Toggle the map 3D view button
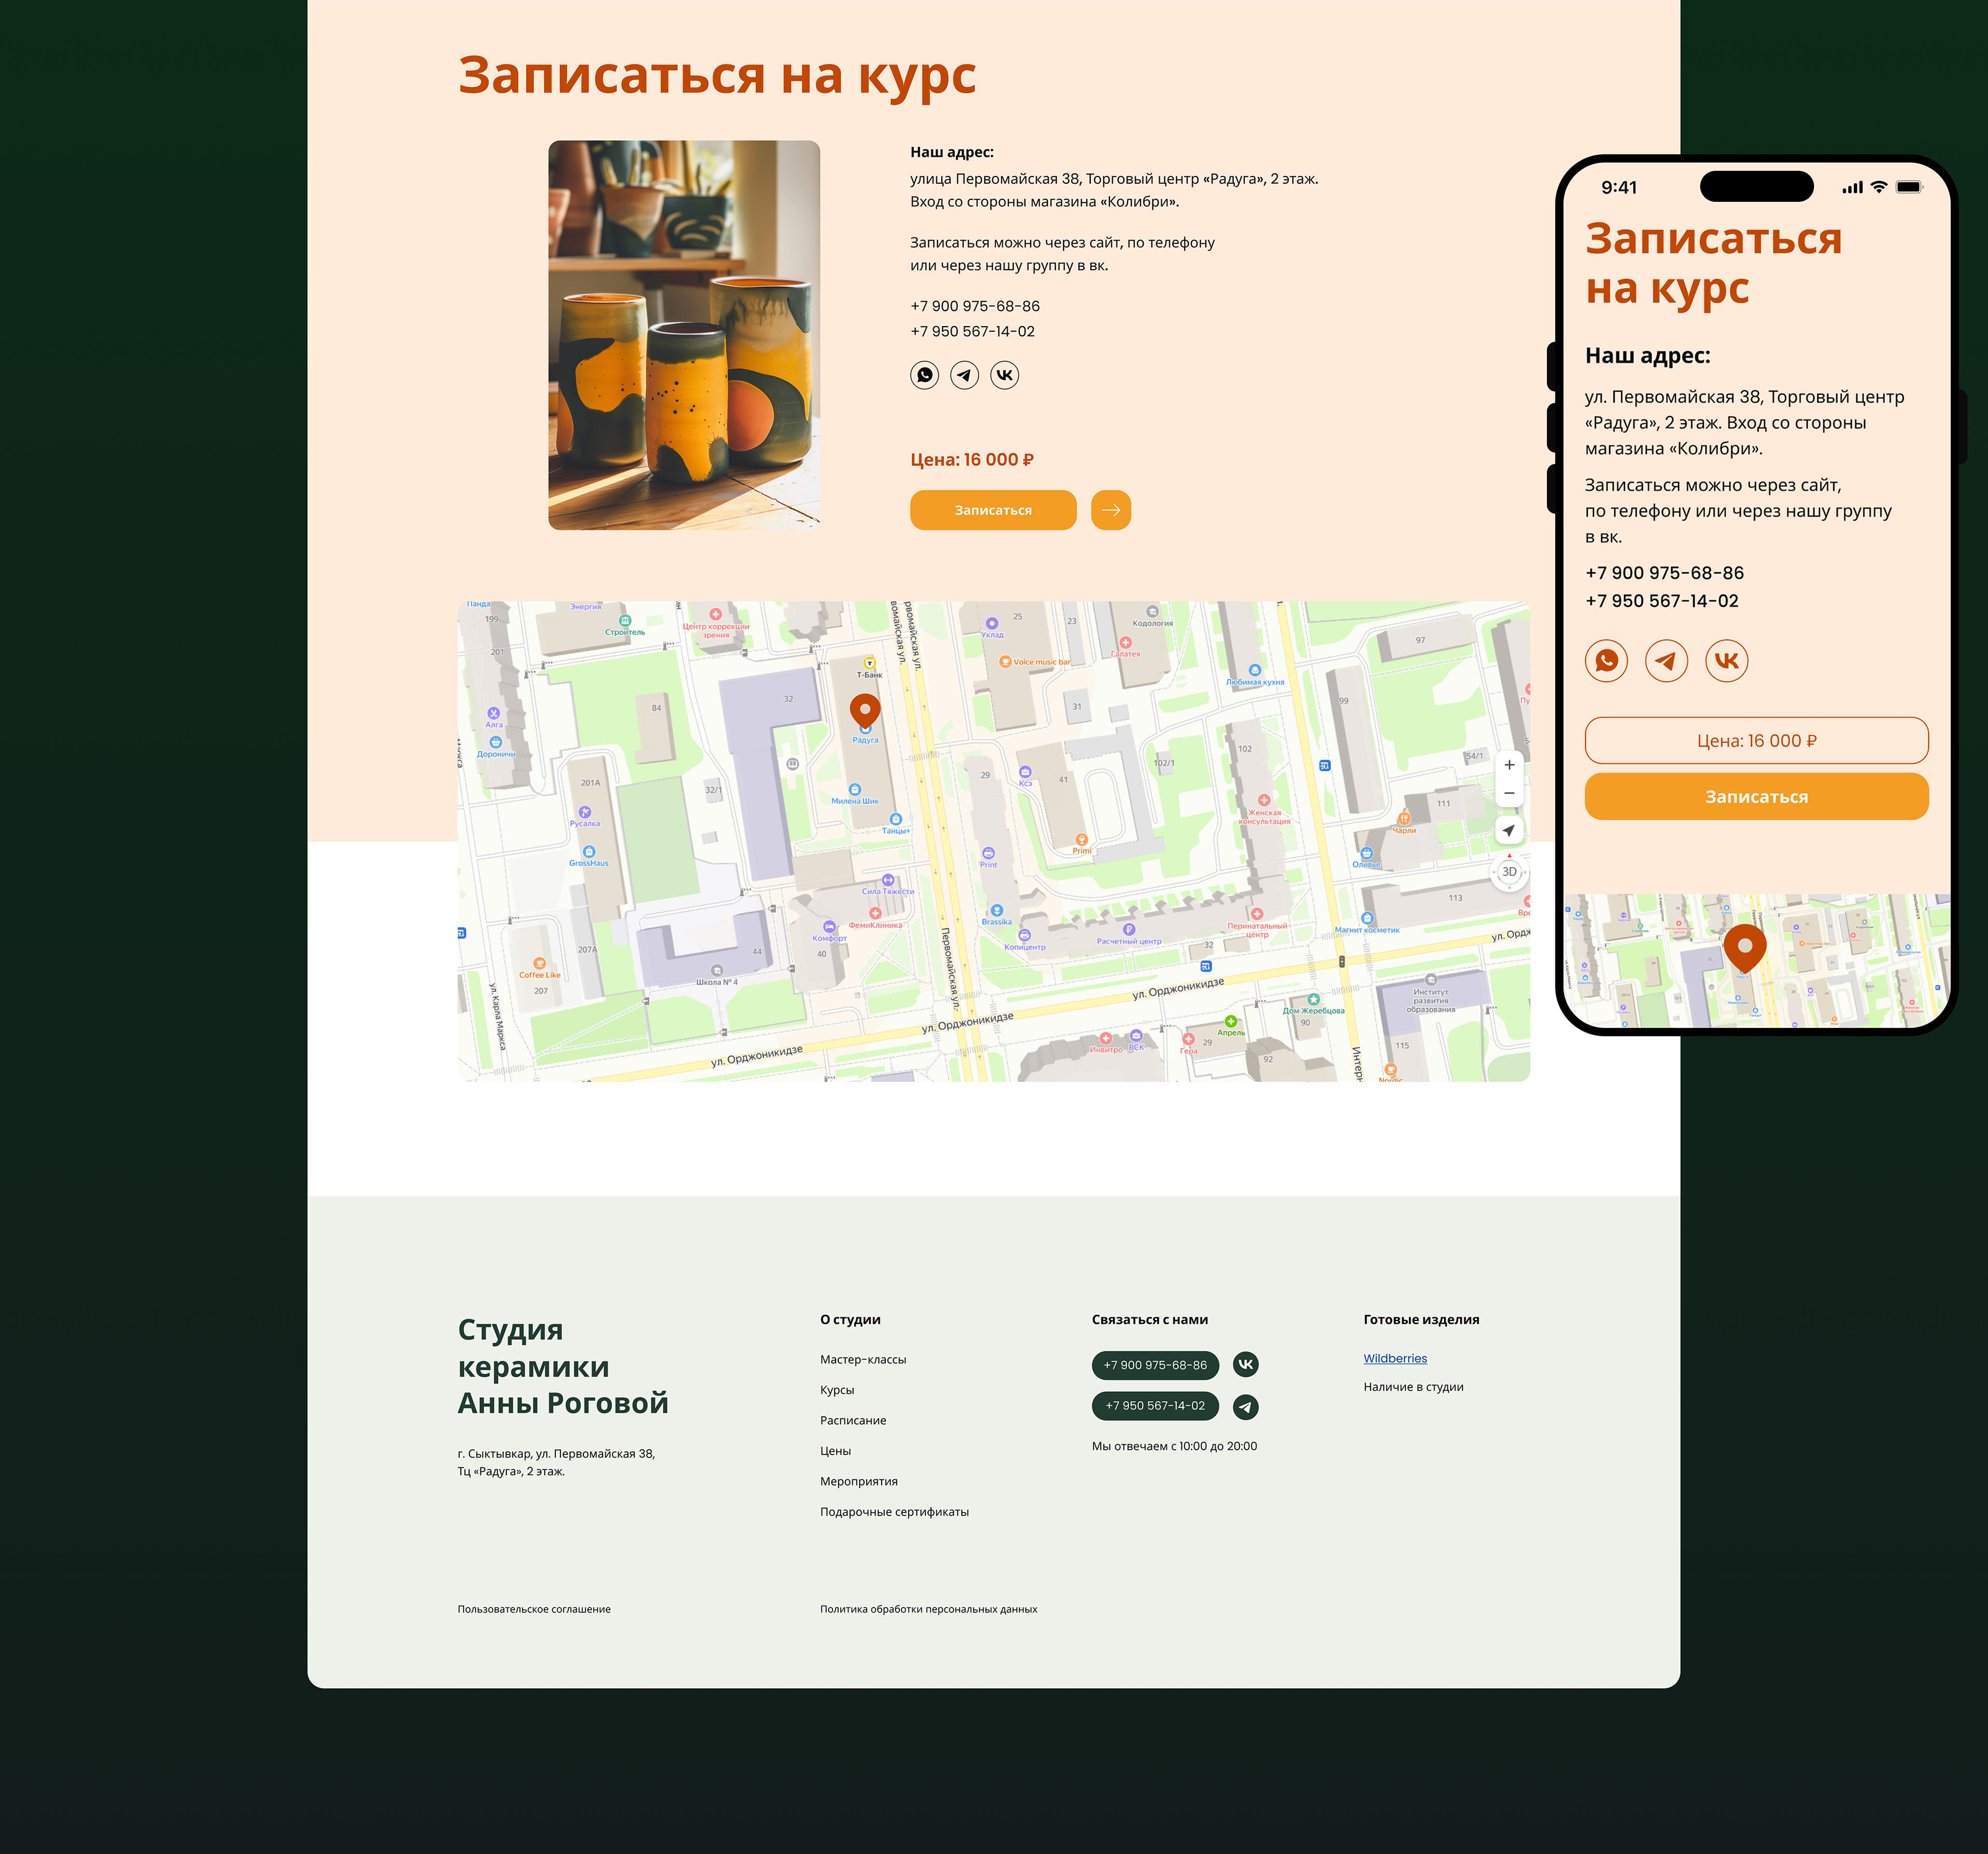This screenshot has height=1854, width=1988. [1509, 872]
